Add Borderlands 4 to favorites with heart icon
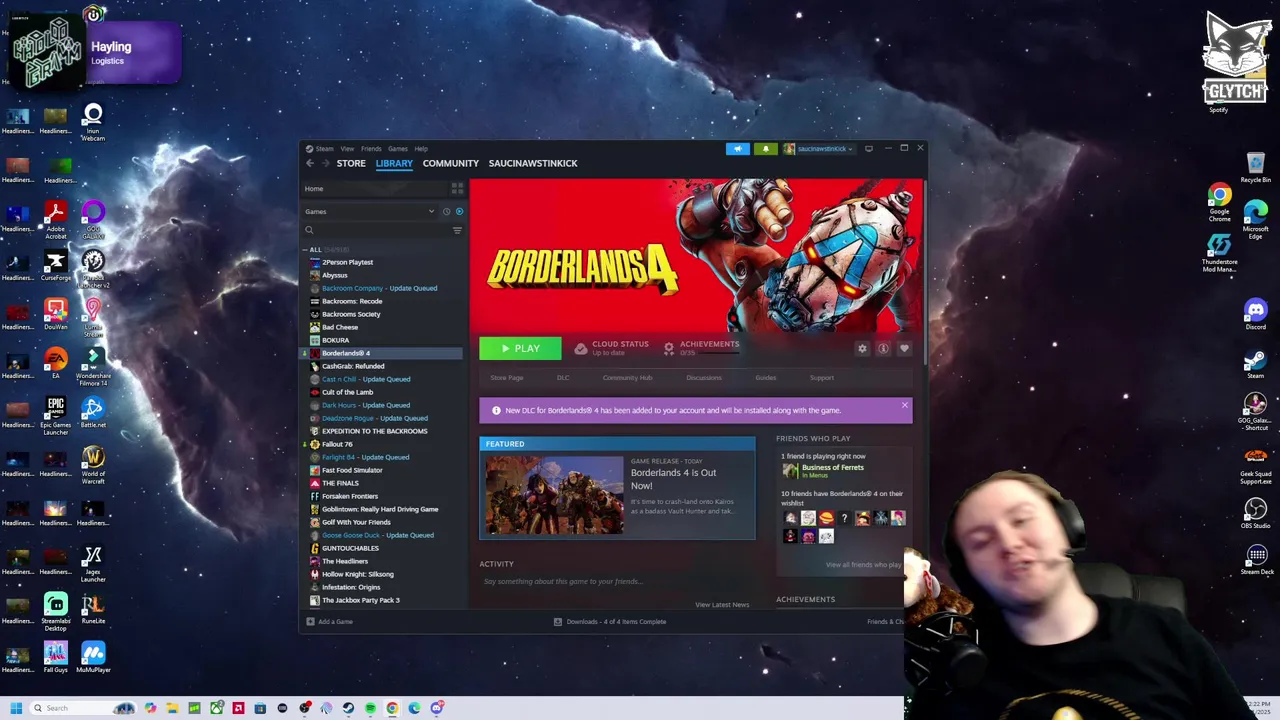This screenshot has width=1280, height=720. tap(904, 348)
